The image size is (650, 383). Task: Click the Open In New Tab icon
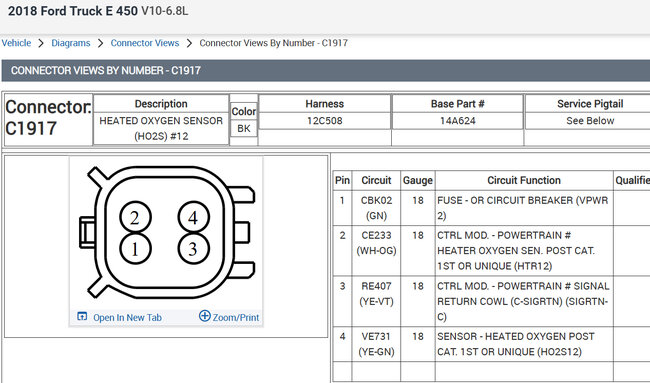(82, 317)
